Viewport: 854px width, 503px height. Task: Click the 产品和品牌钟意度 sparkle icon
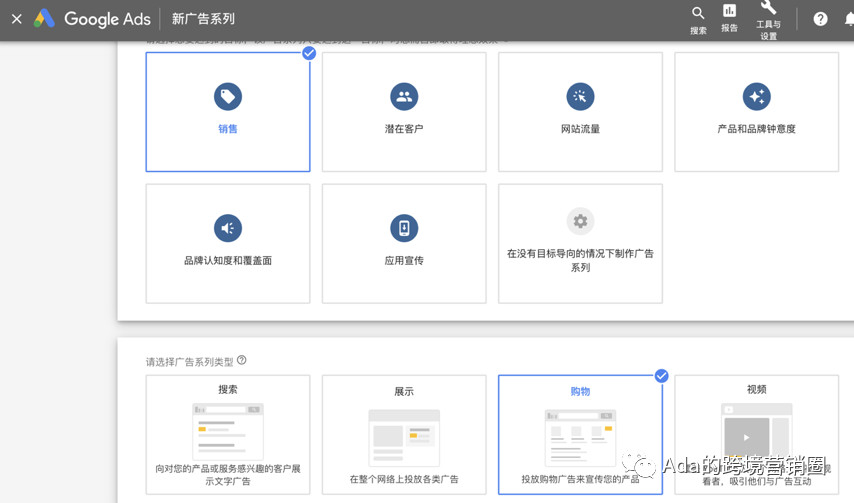[x=757, y=96]
